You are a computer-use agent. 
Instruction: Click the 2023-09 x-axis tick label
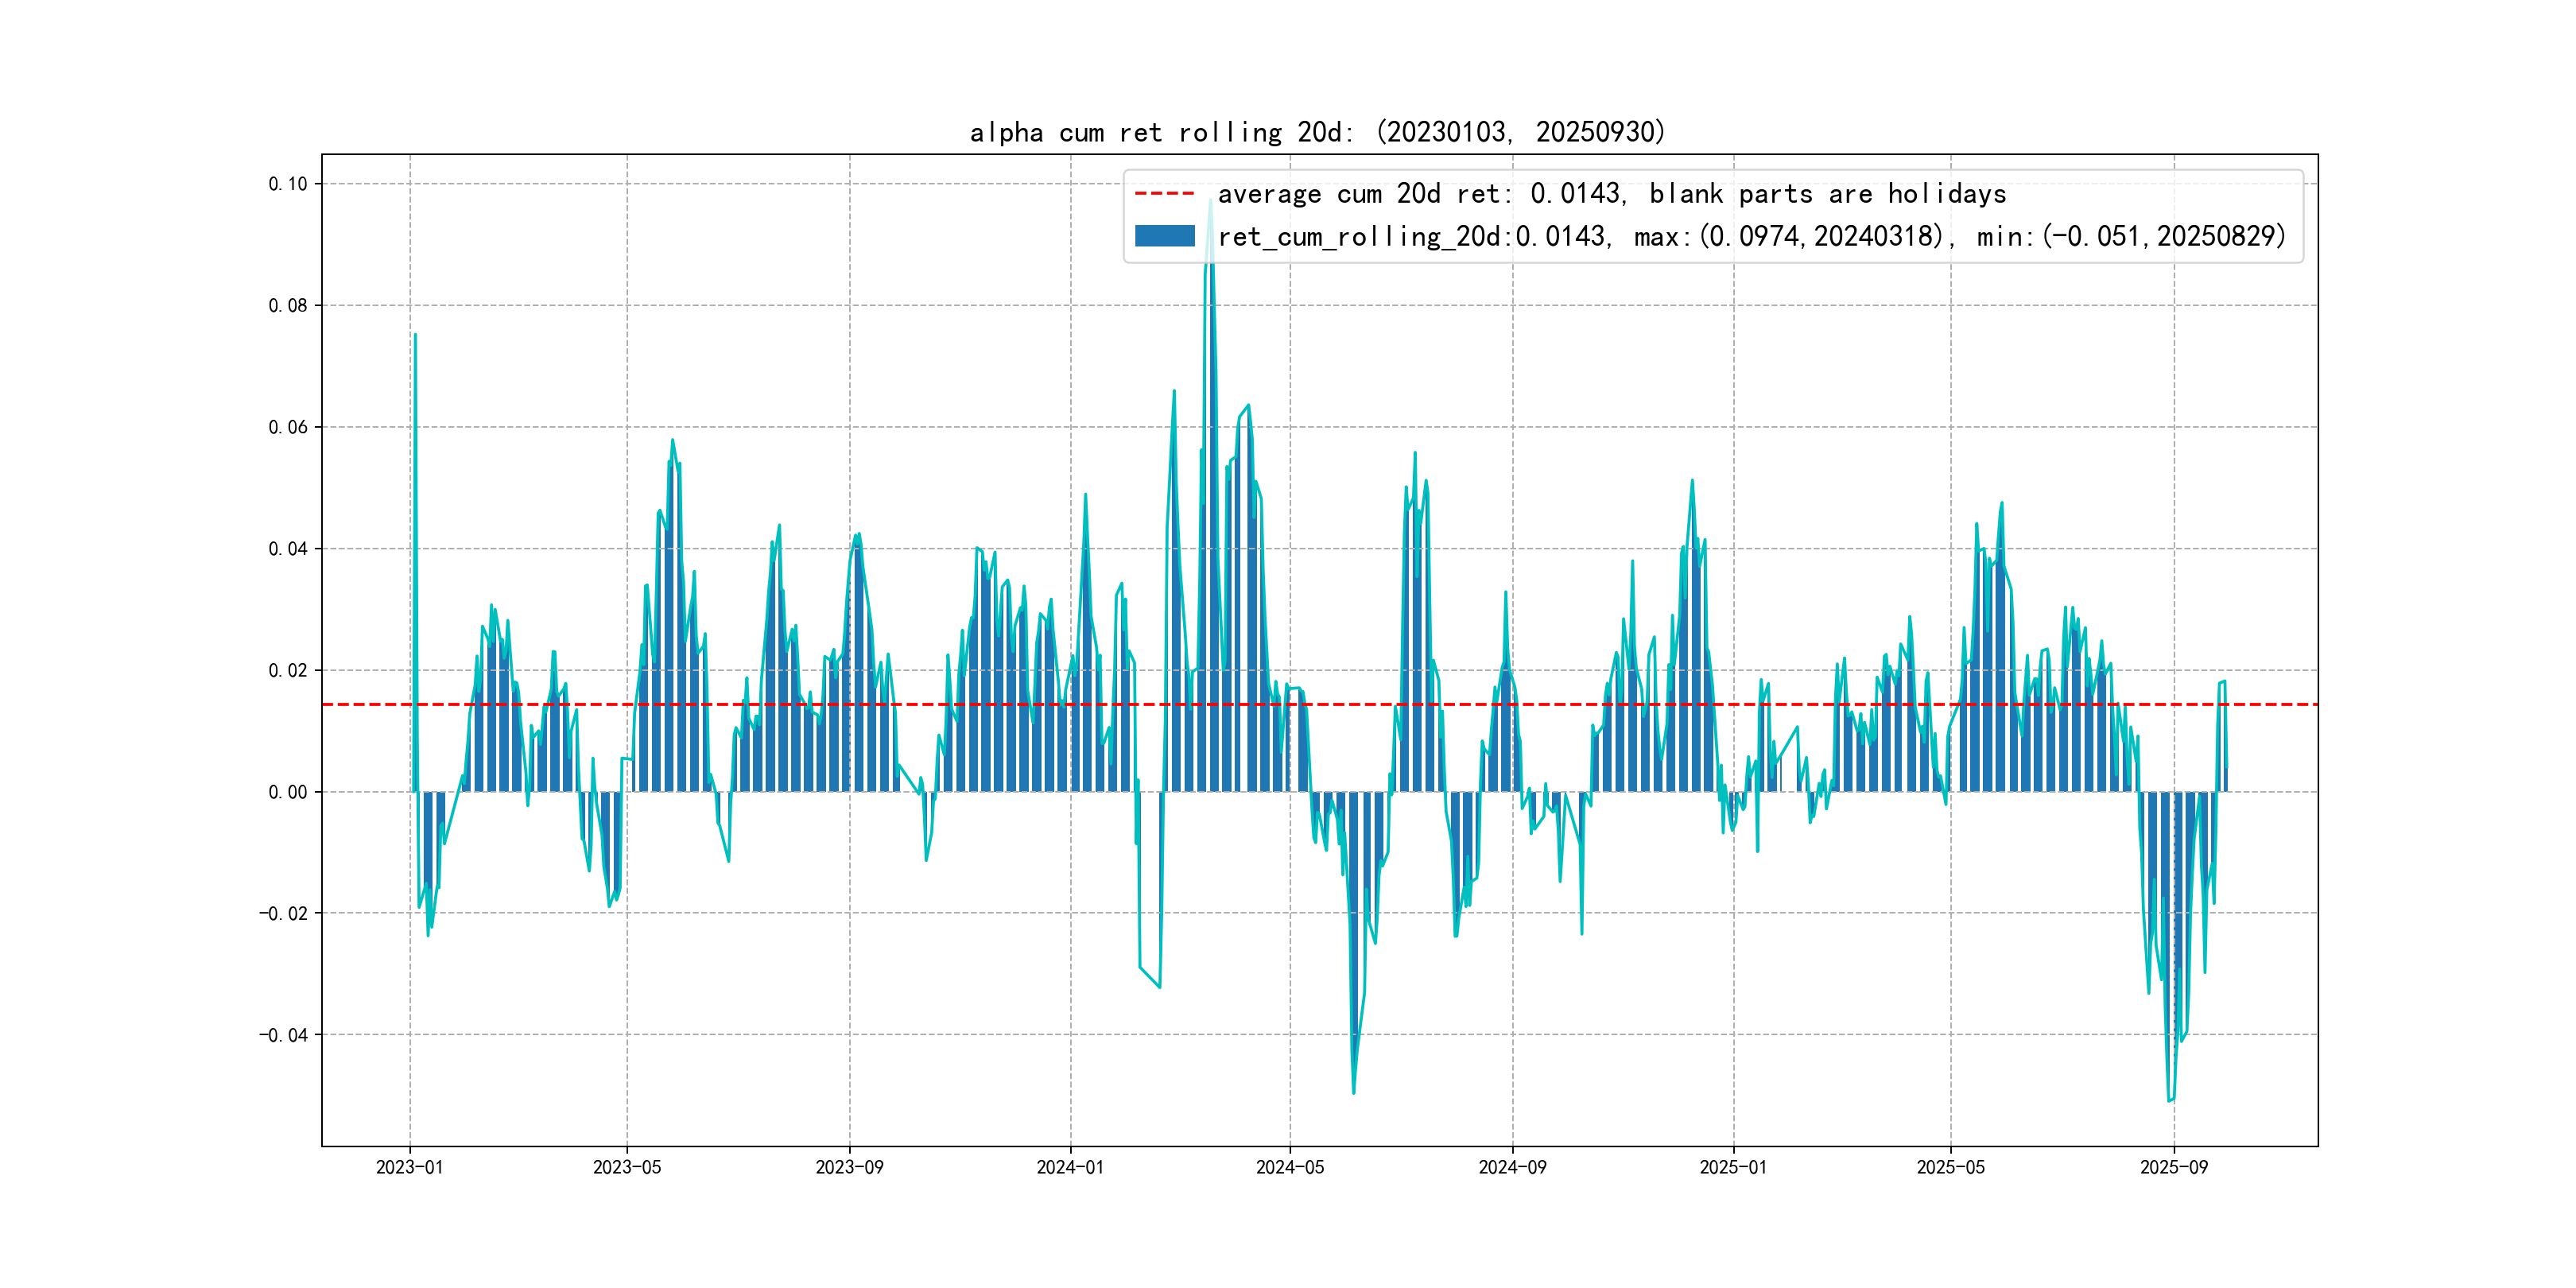point(849,1167)
